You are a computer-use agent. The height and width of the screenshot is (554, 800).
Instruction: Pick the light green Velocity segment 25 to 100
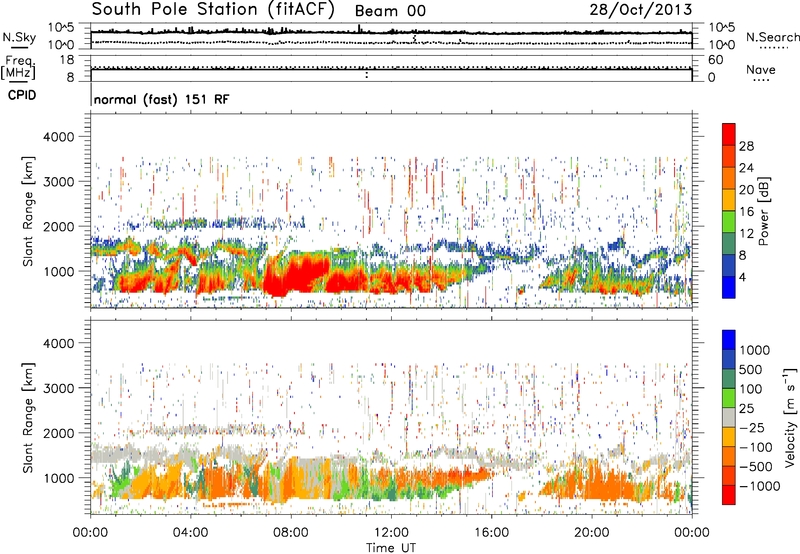click(x=729, y=398)
